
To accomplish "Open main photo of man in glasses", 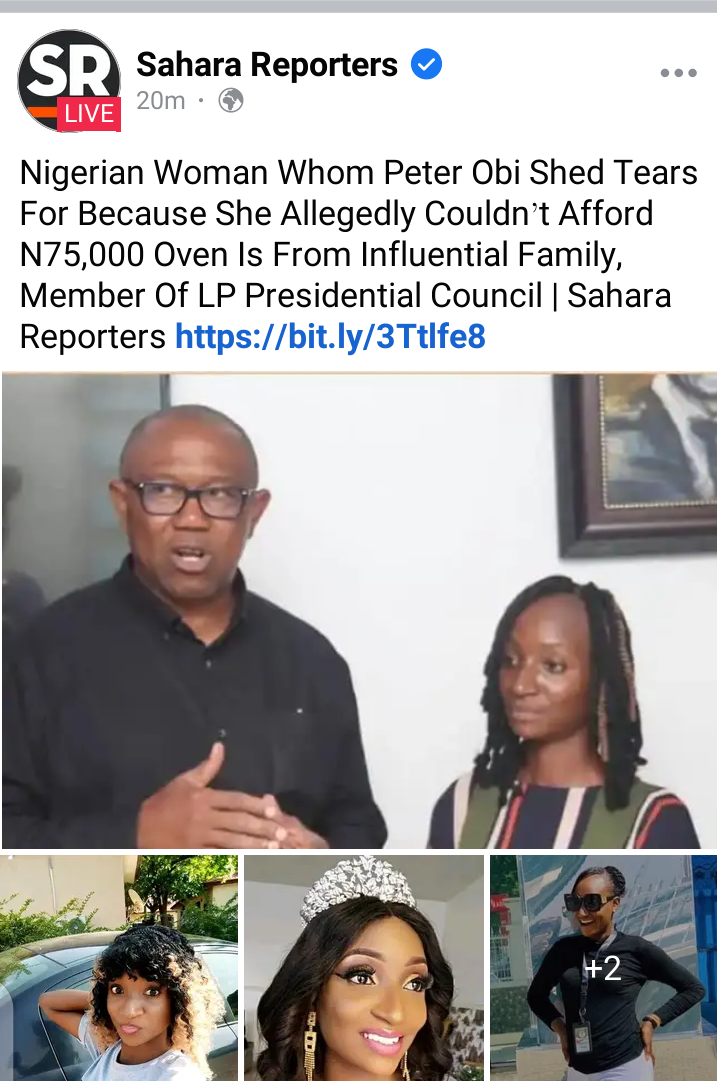I will tap(358, 611).
